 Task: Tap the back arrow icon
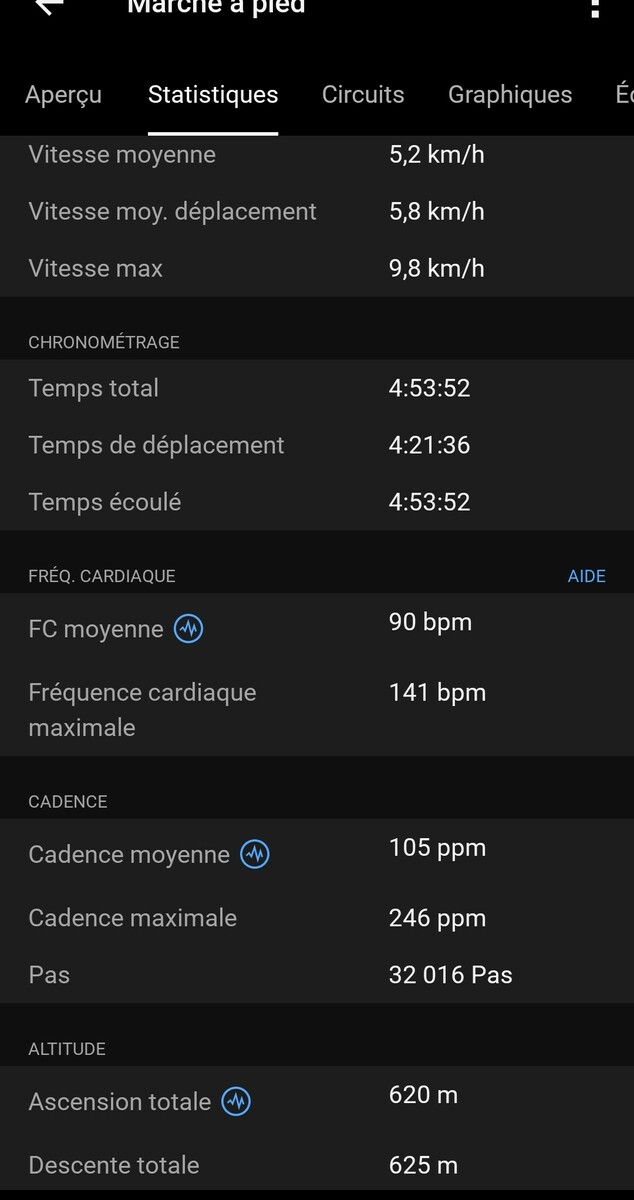tap(49, 6)
